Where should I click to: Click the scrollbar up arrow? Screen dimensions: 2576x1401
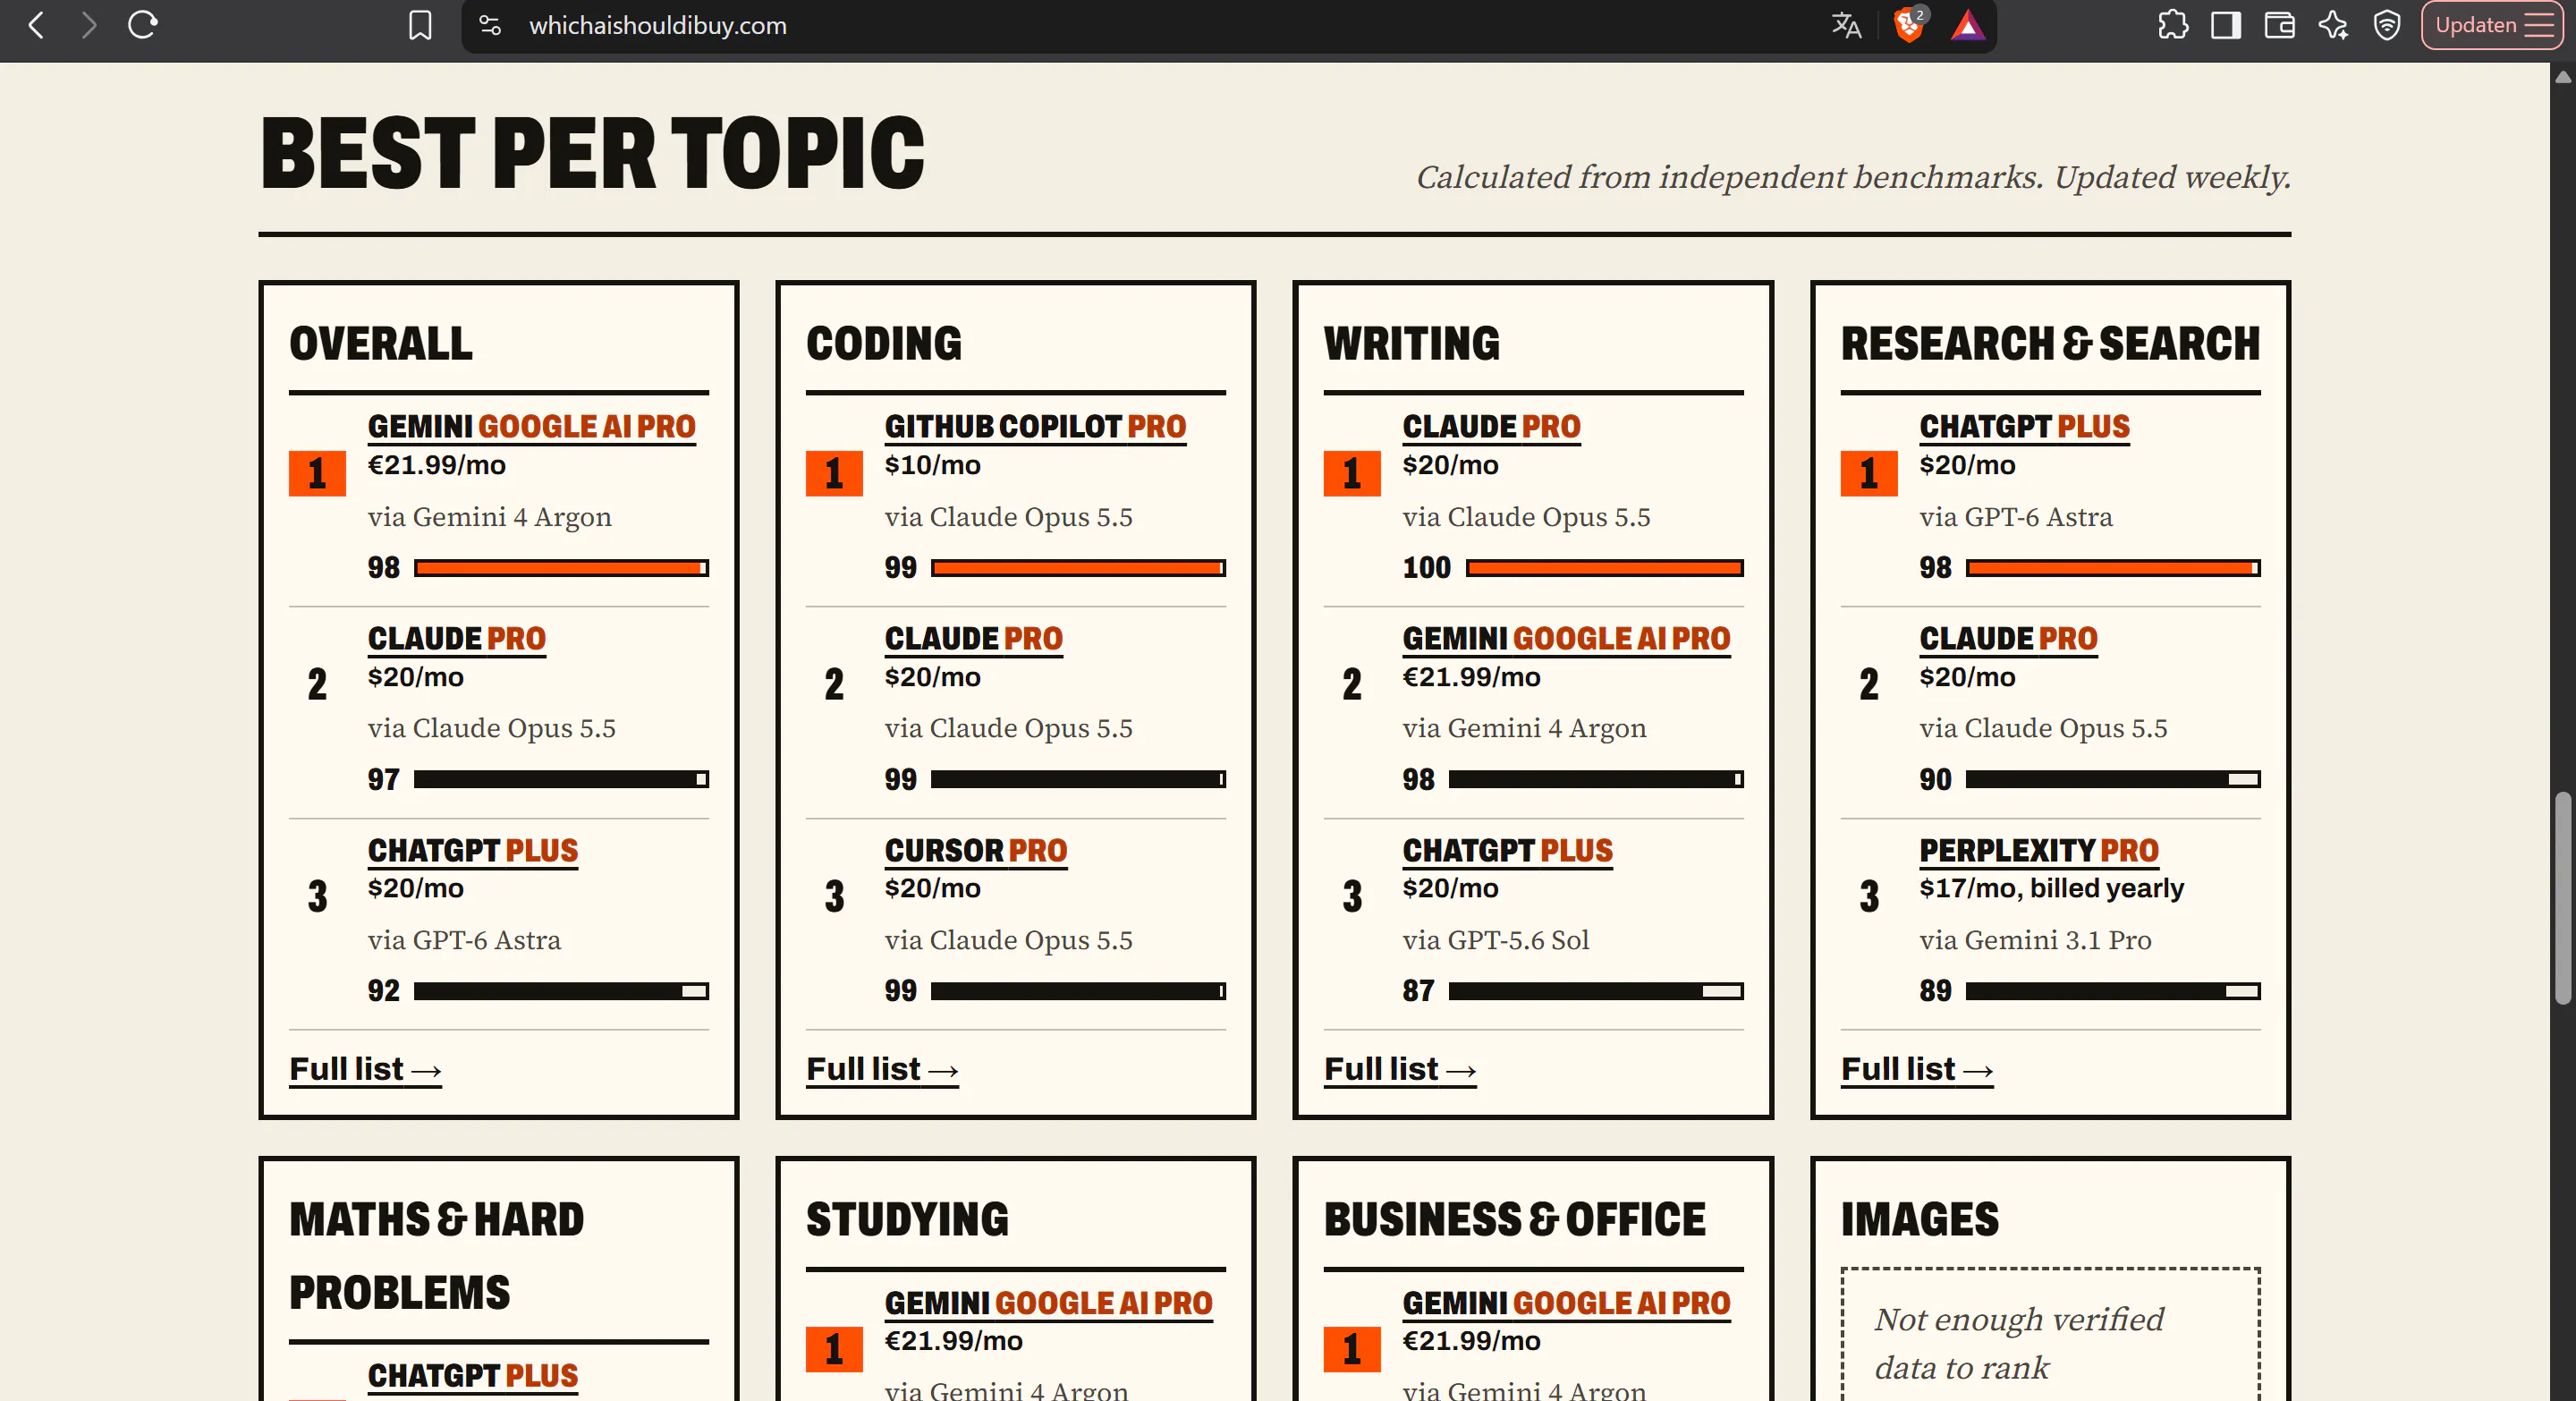pyautogui.click(x=2562, y=77)
